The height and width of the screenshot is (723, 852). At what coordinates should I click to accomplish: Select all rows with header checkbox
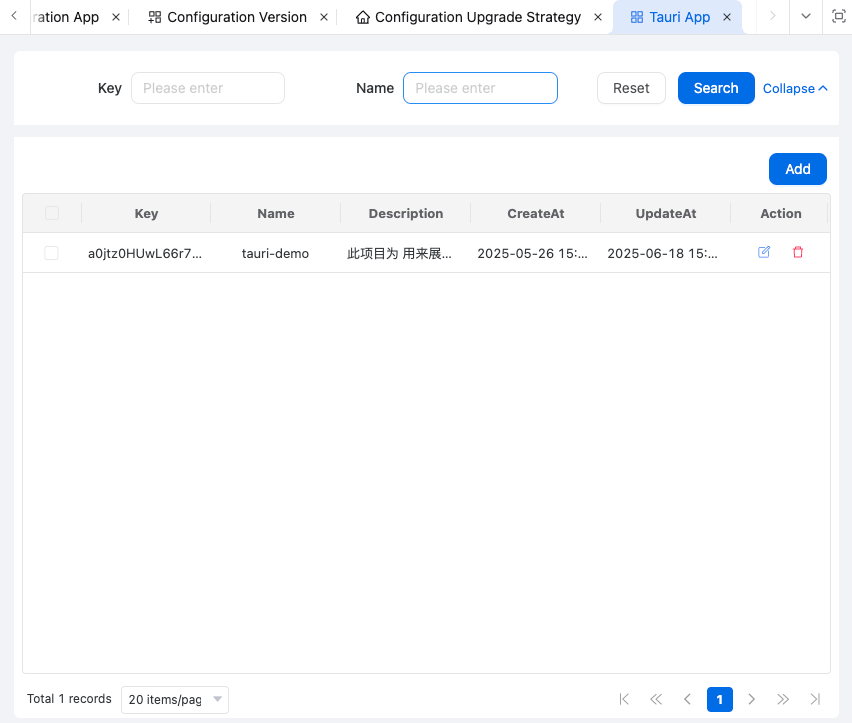tap(52, 213)
